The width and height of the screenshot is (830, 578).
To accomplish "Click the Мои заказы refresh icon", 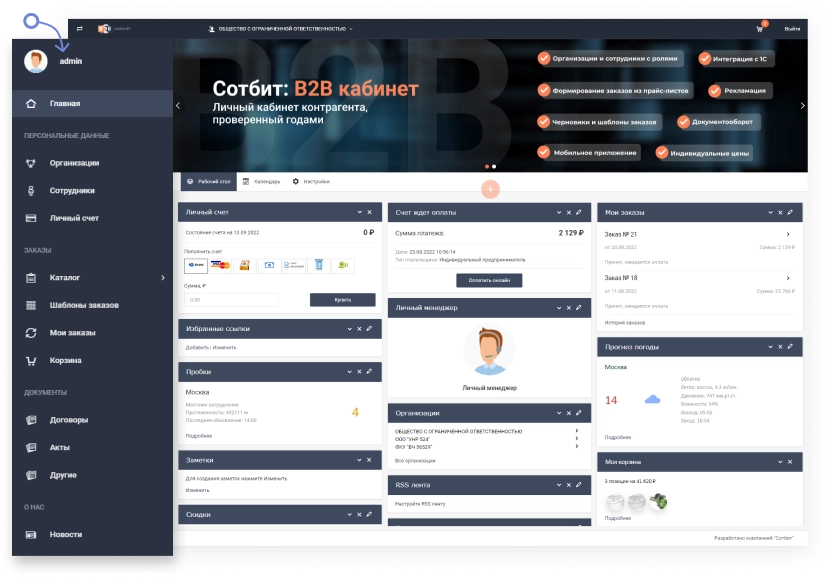I will click(x=31, y=333).
